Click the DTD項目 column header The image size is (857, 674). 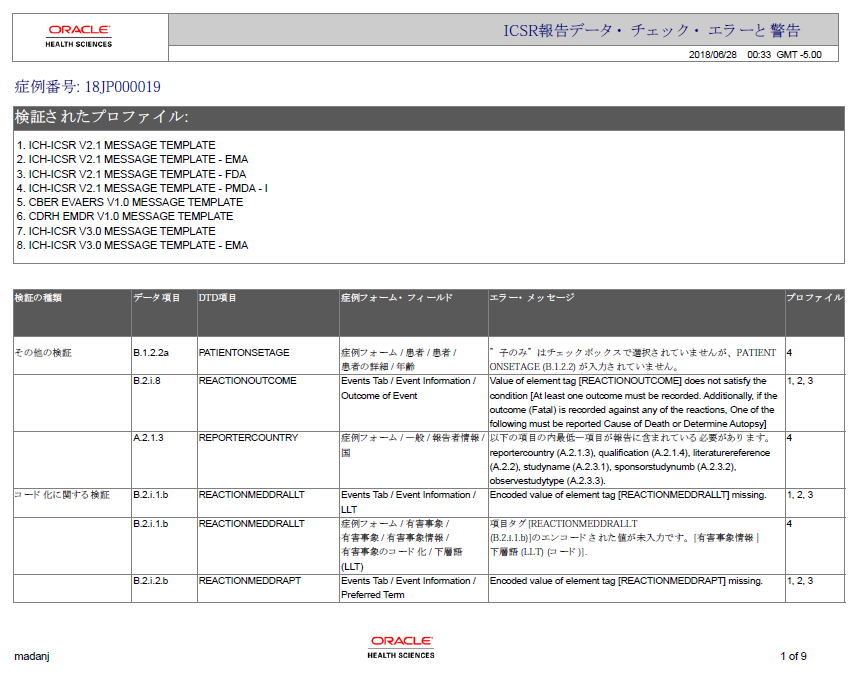click(217, 300)
